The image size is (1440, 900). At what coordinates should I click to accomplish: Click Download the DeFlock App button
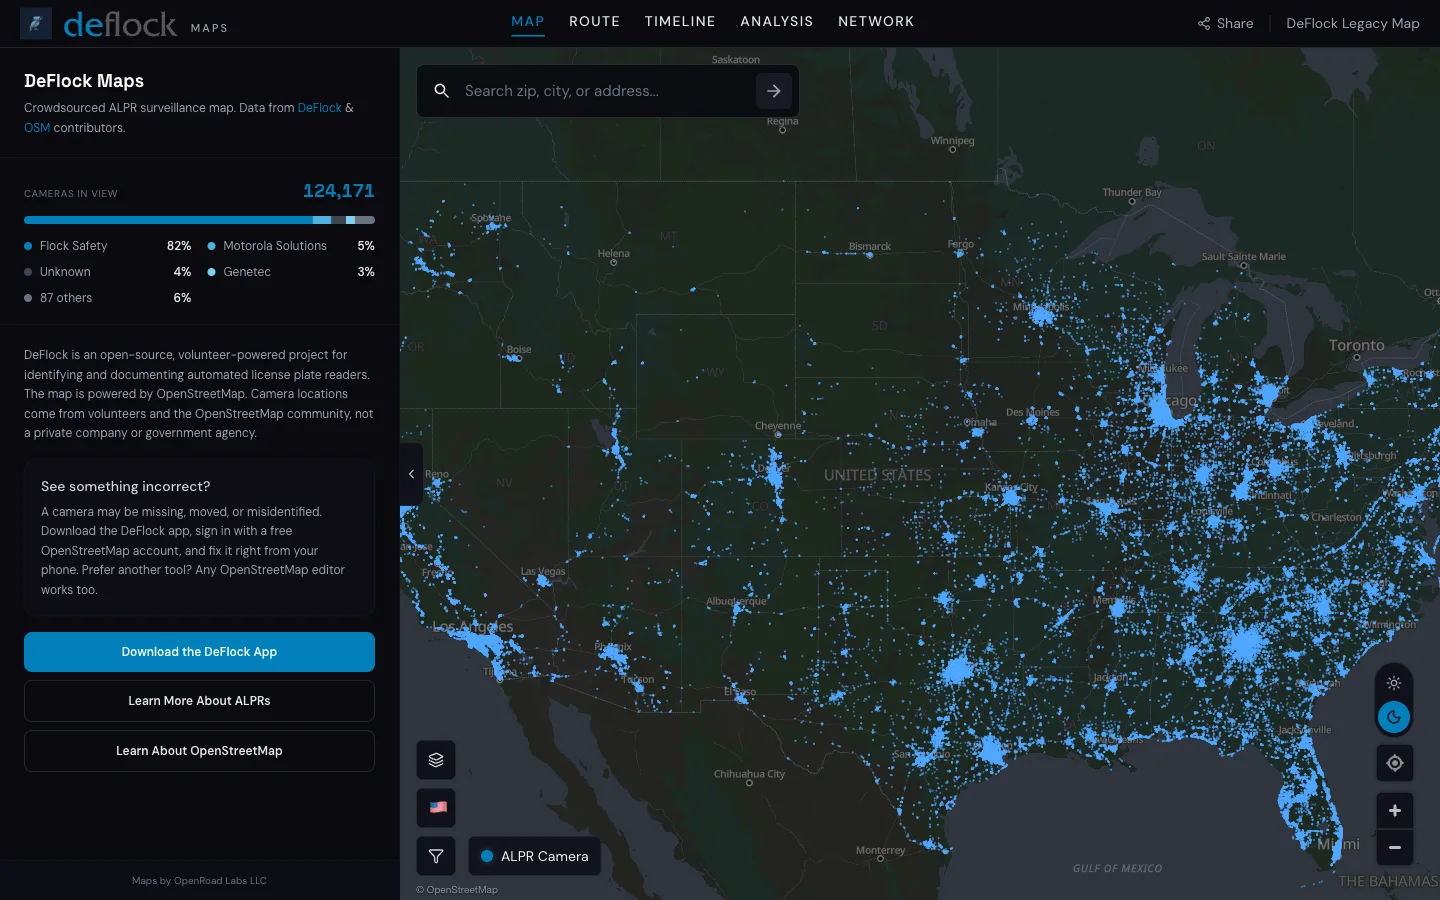(x=199, y=652)
